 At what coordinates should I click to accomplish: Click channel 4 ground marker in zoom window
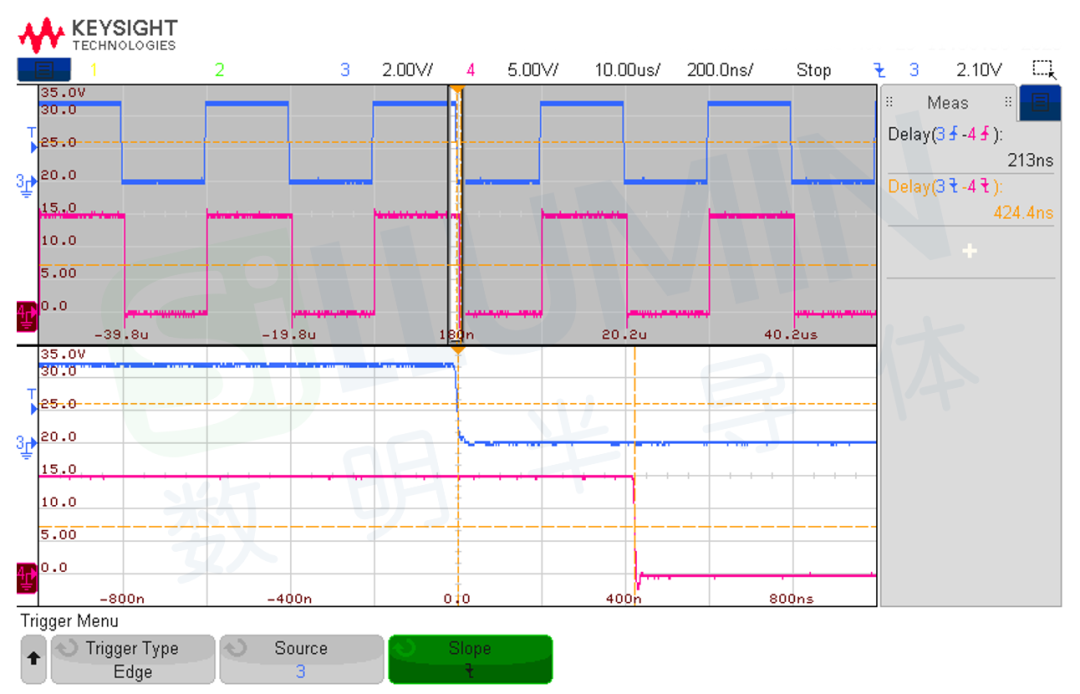[x=26, y=578]
